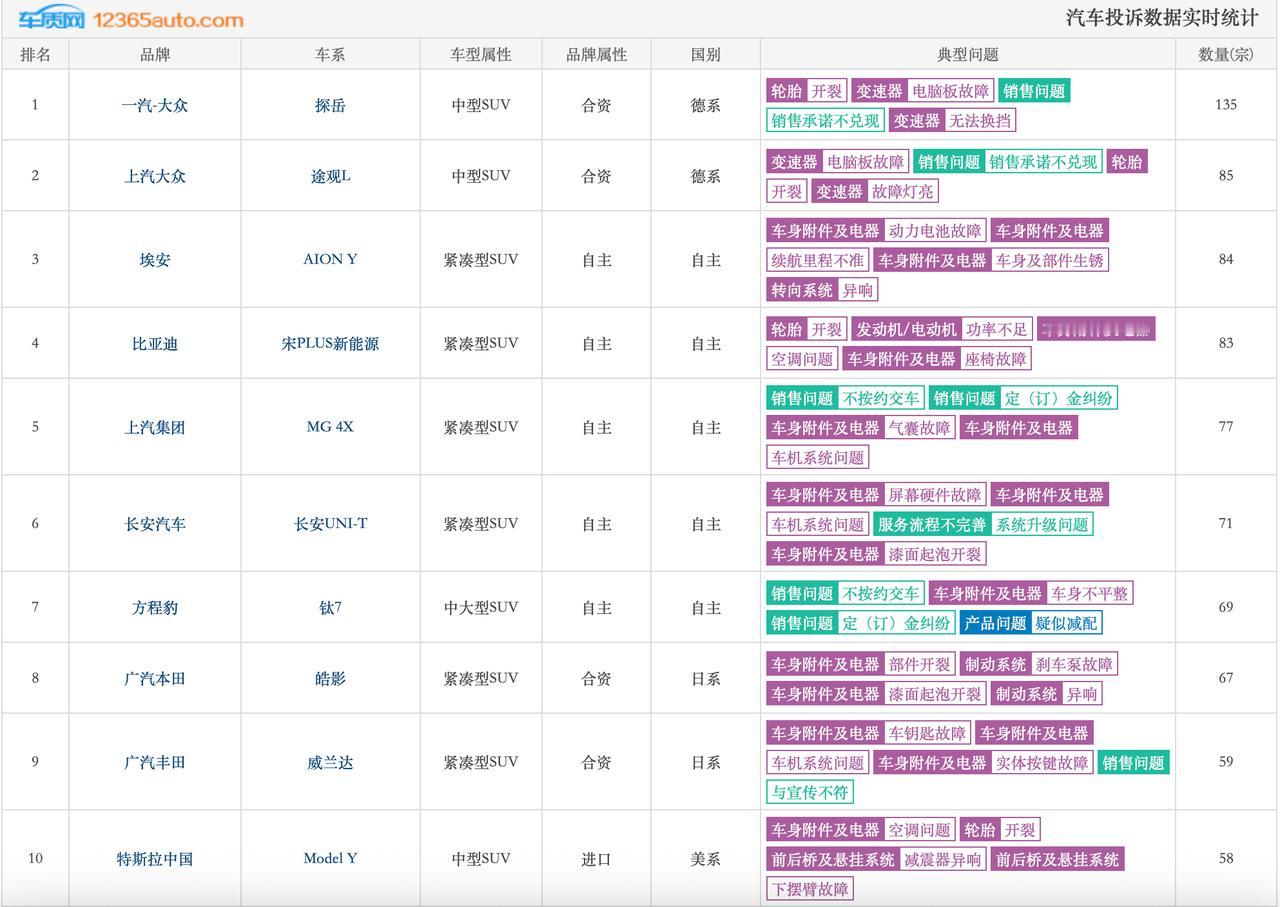Image resolution: width=1280 pixels, height=907 pixels.
Task: Click the 减震器异响 tag
Action: pyautogui.click(x=942, y=859)
